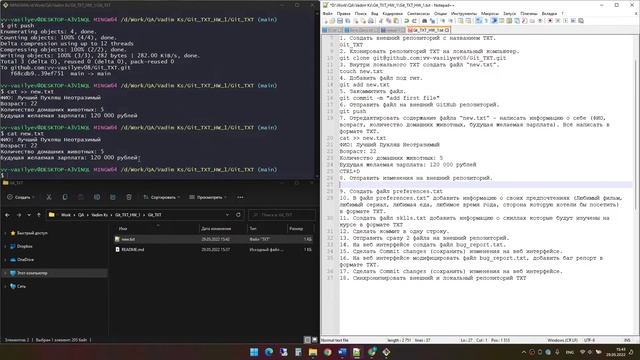Image resolution: width=640 pixels, height=360 pixels.
Task: Open the Файл menu in Notepad++
Action: [327, 13]
